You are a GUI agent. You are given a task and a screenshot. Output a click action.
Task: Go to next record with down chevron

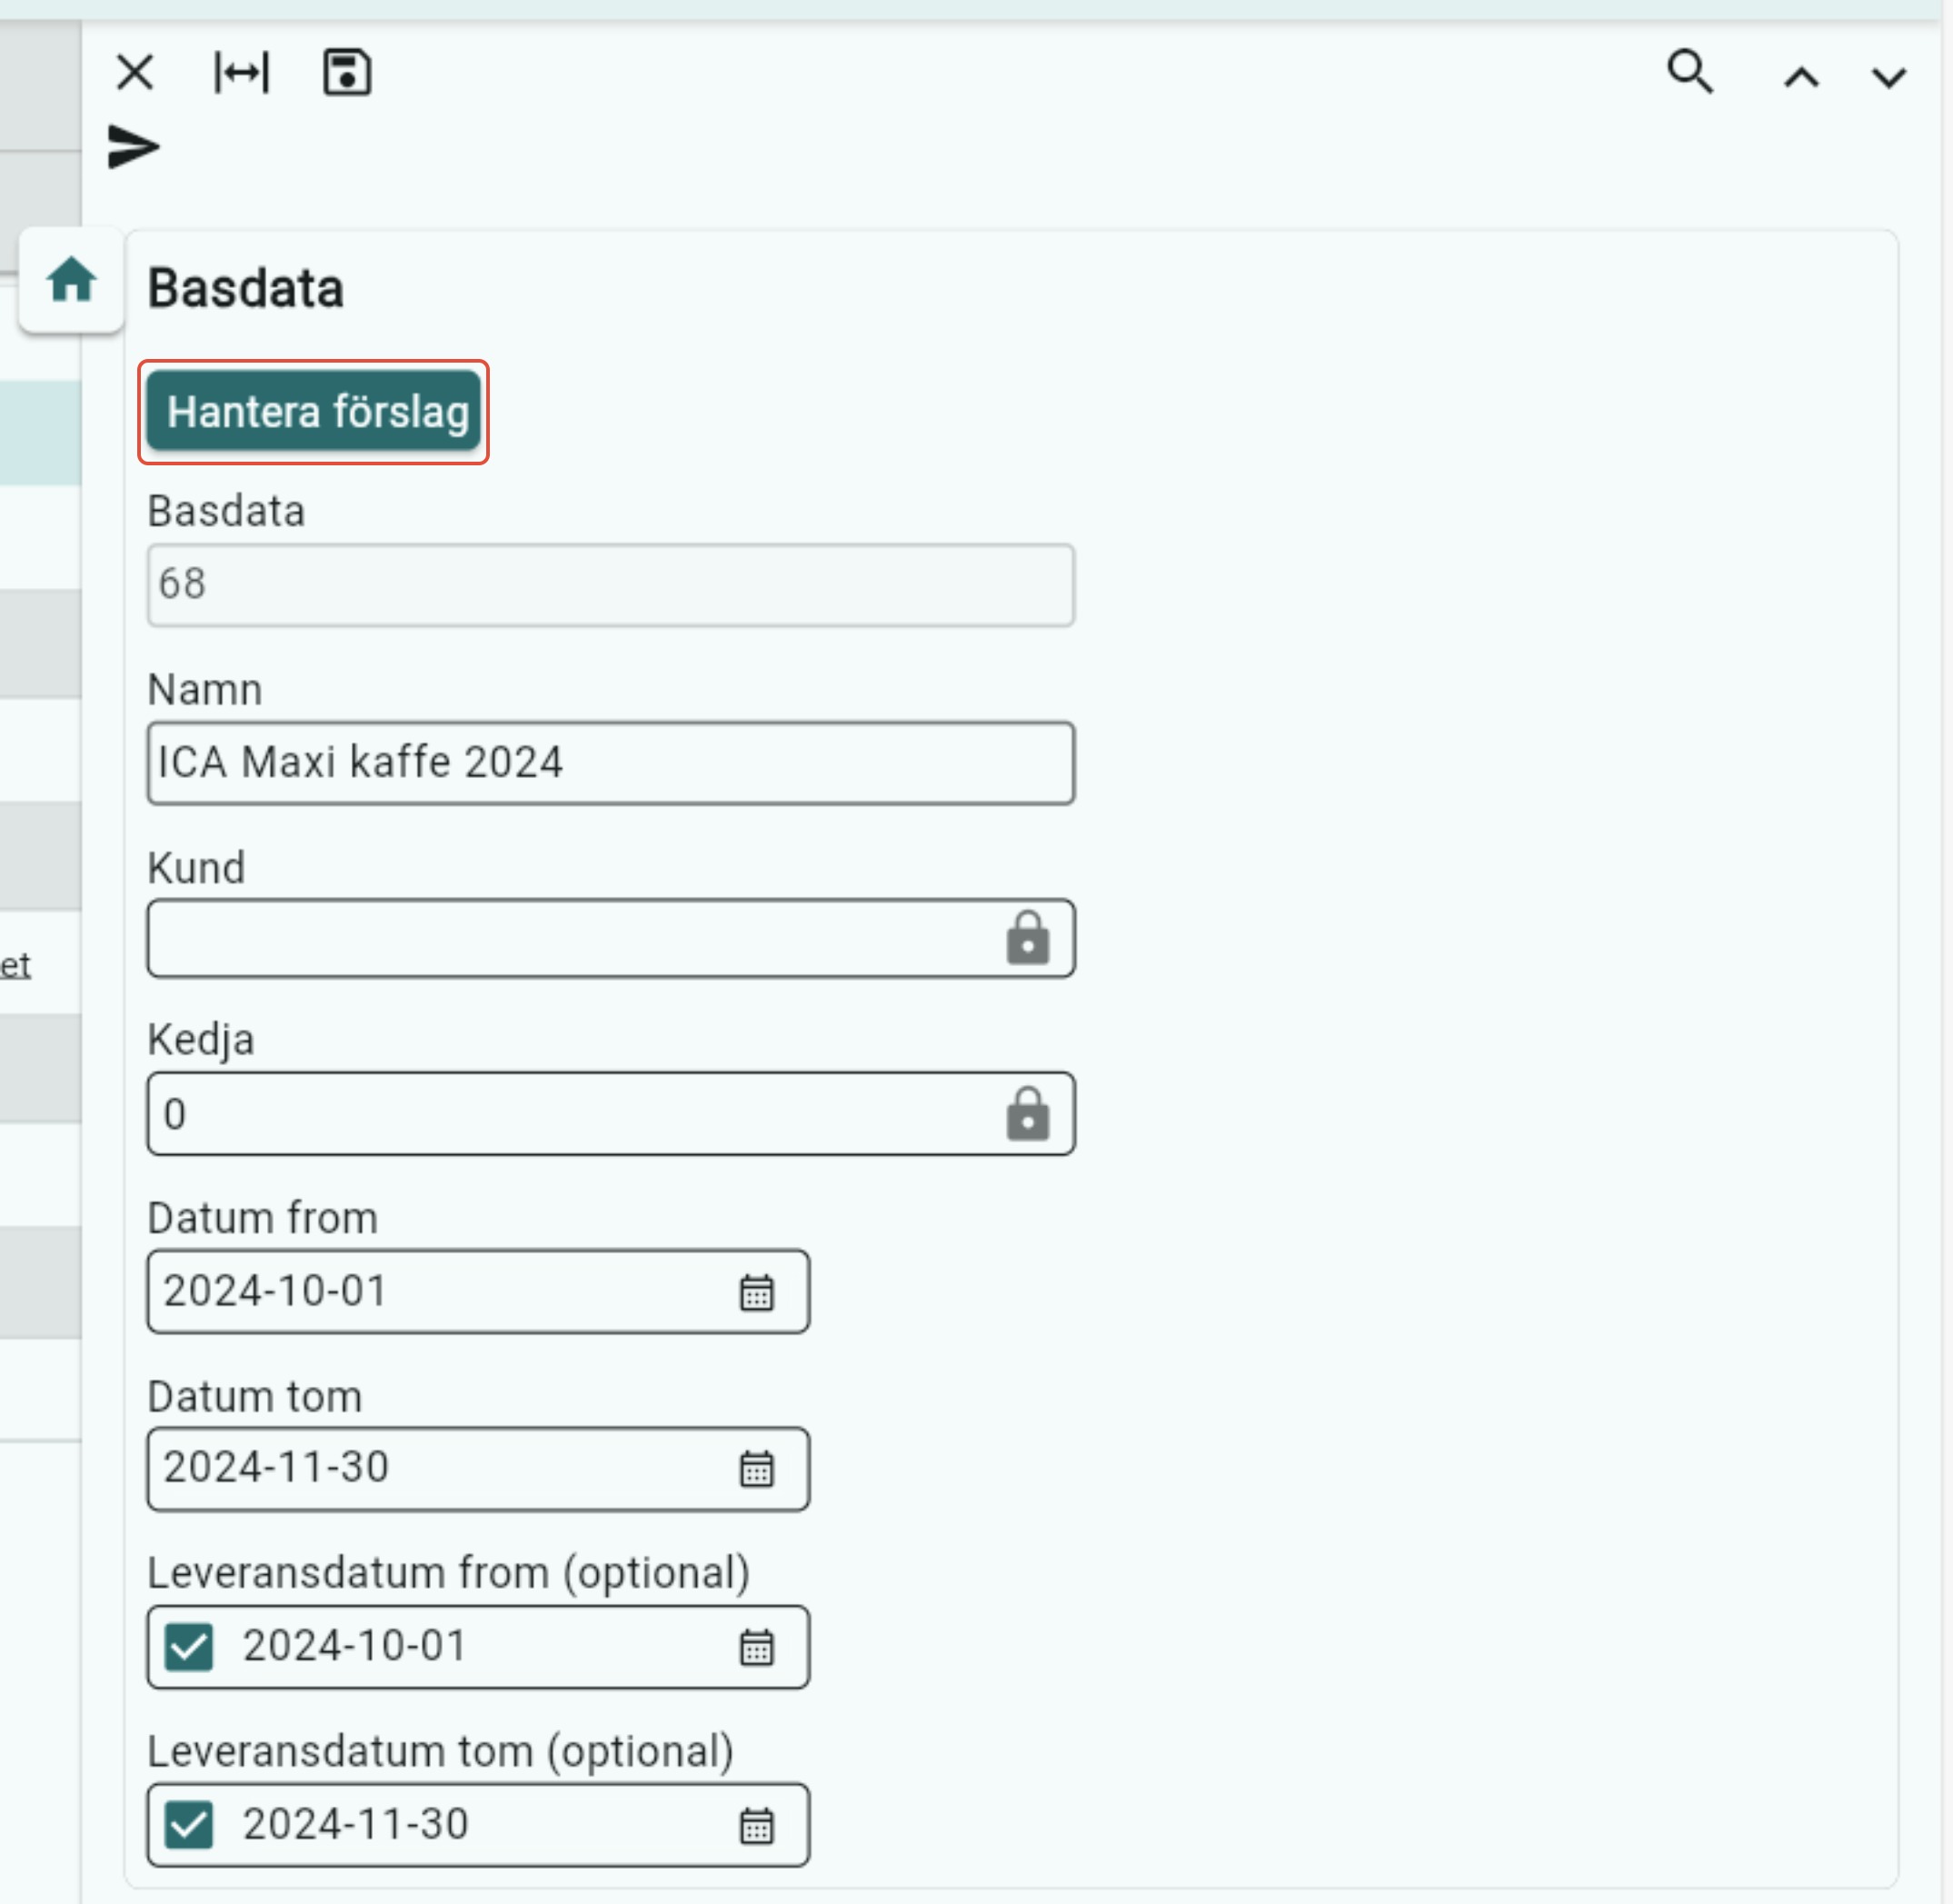(1888, 78)
